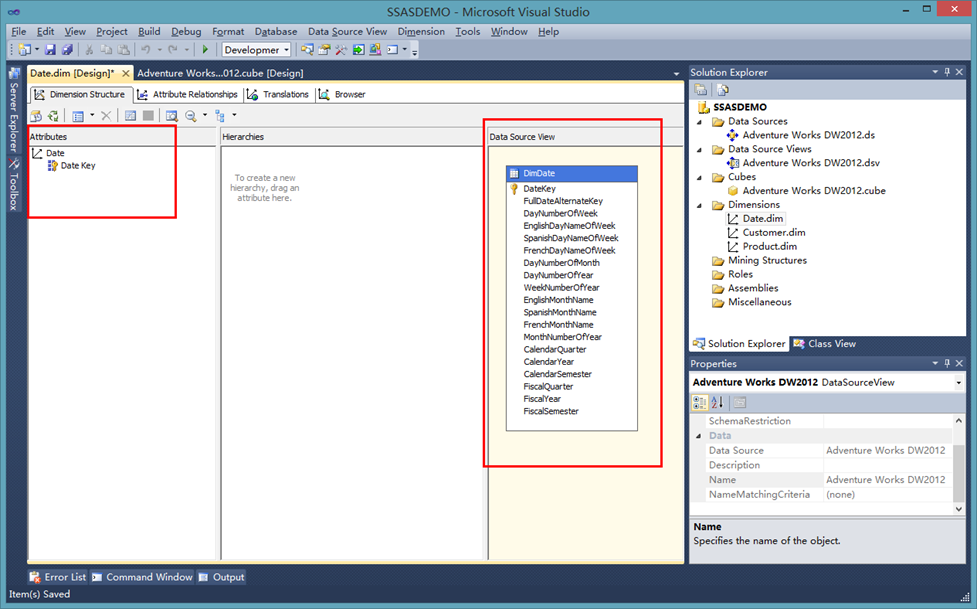The height and width of the screenshot is (609, 977).
Task: Select Customer.dim in Solution Explorer
Action: [x=773, y=233]
